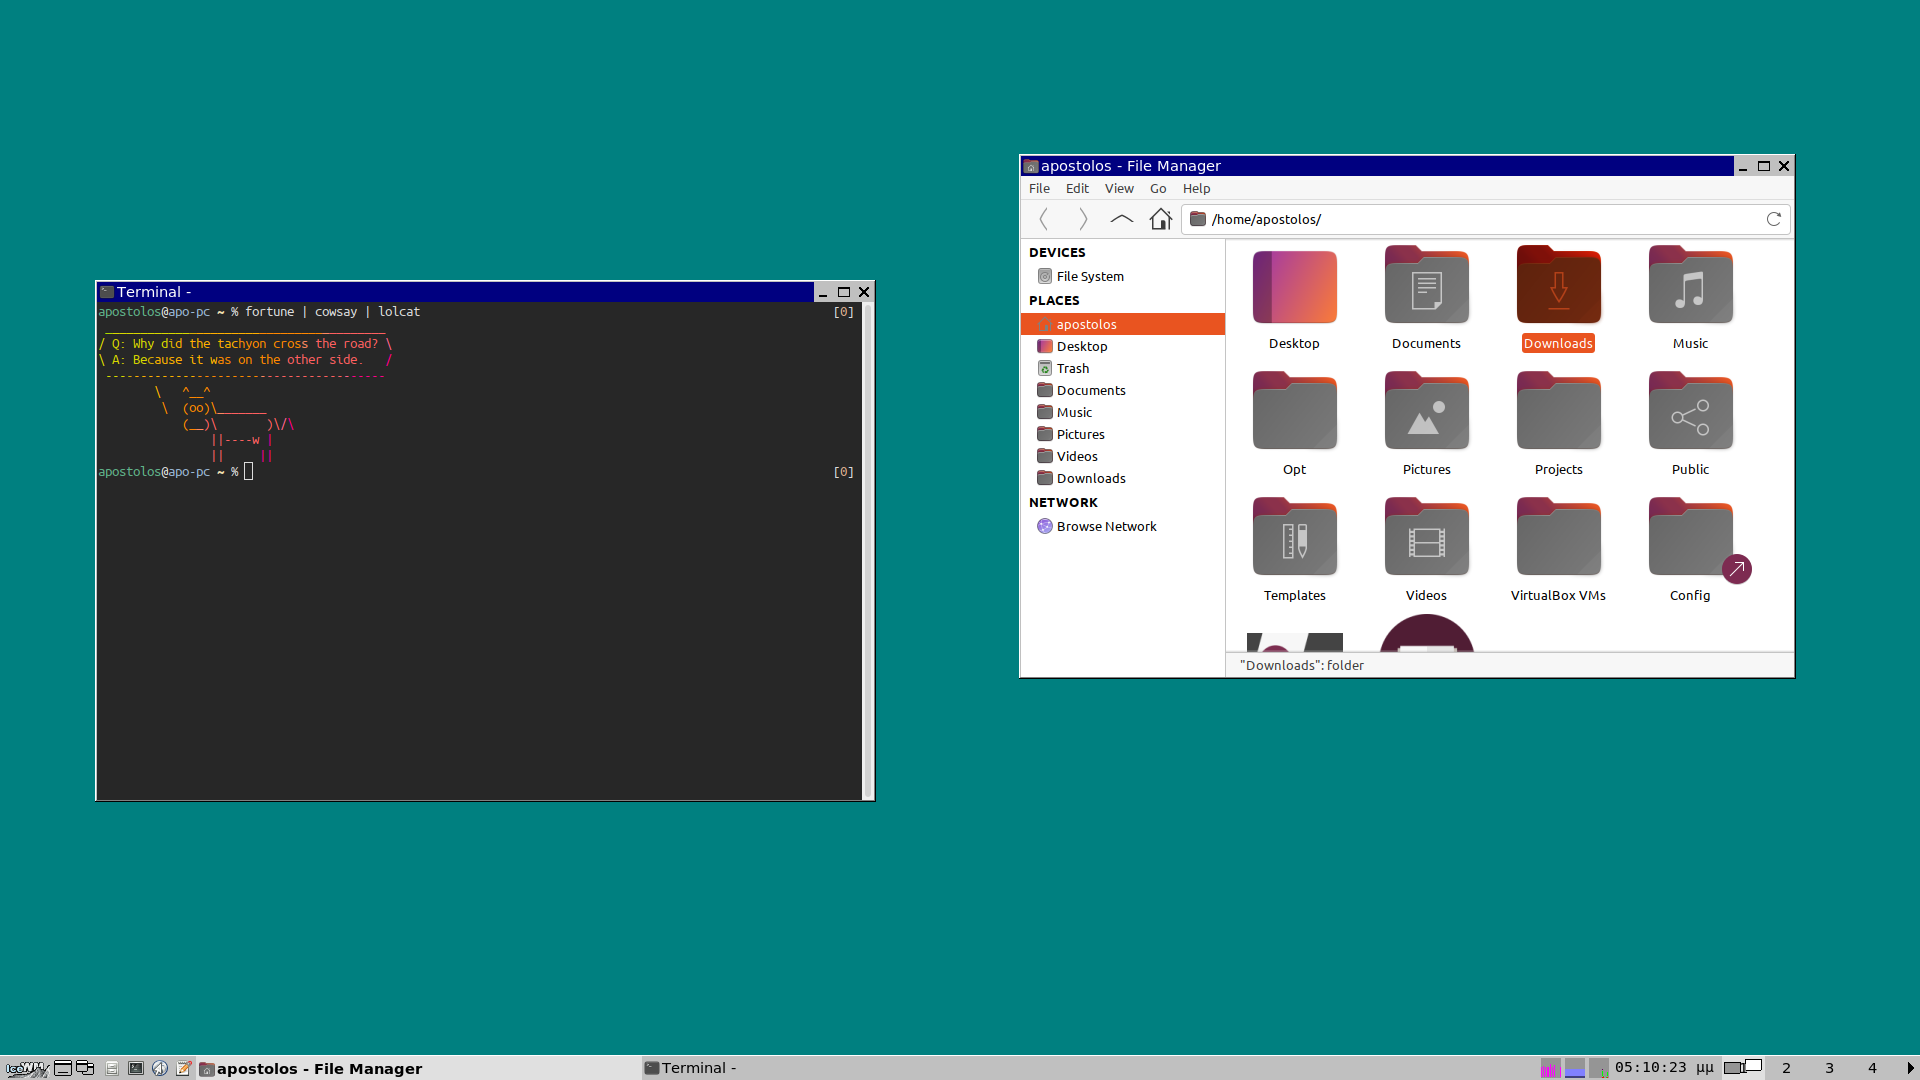The height and width of the screenshot is (1080, 1920).
Task: Launch terminal from taskbar quick-launch icon
Action: [136, 1068]
